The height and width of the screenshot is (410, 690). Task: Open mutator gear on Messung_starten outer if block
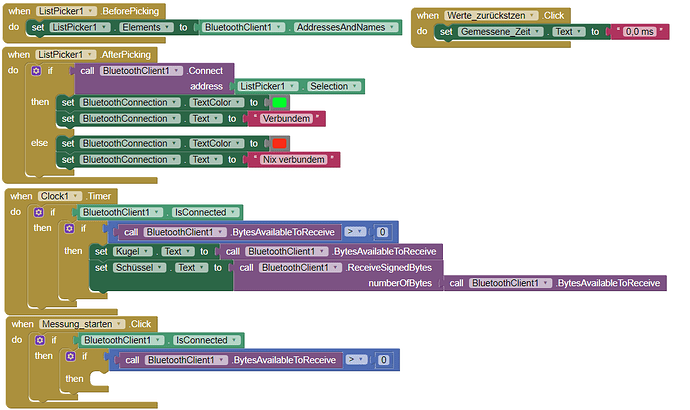pyautogui.click(x=40, y=340)
